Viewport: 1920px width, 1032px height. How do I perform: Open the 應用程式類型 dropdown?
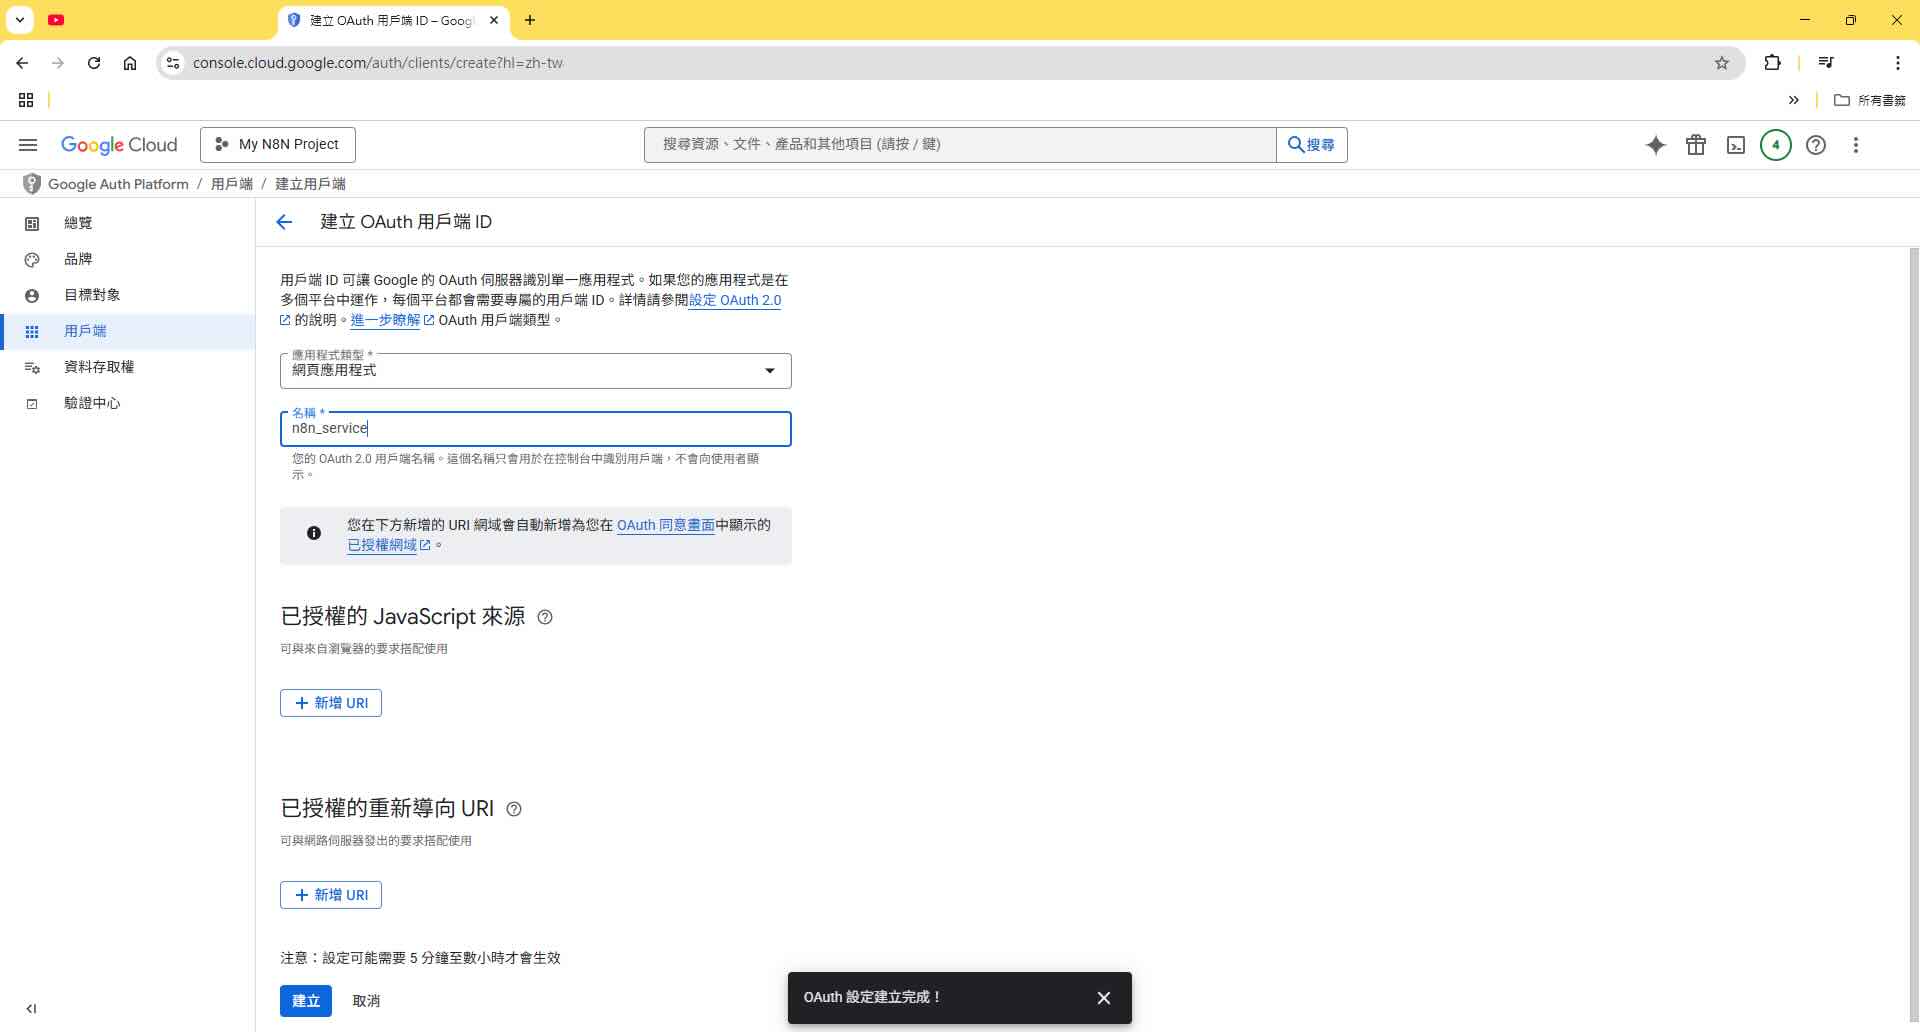[x=769, y=370]
